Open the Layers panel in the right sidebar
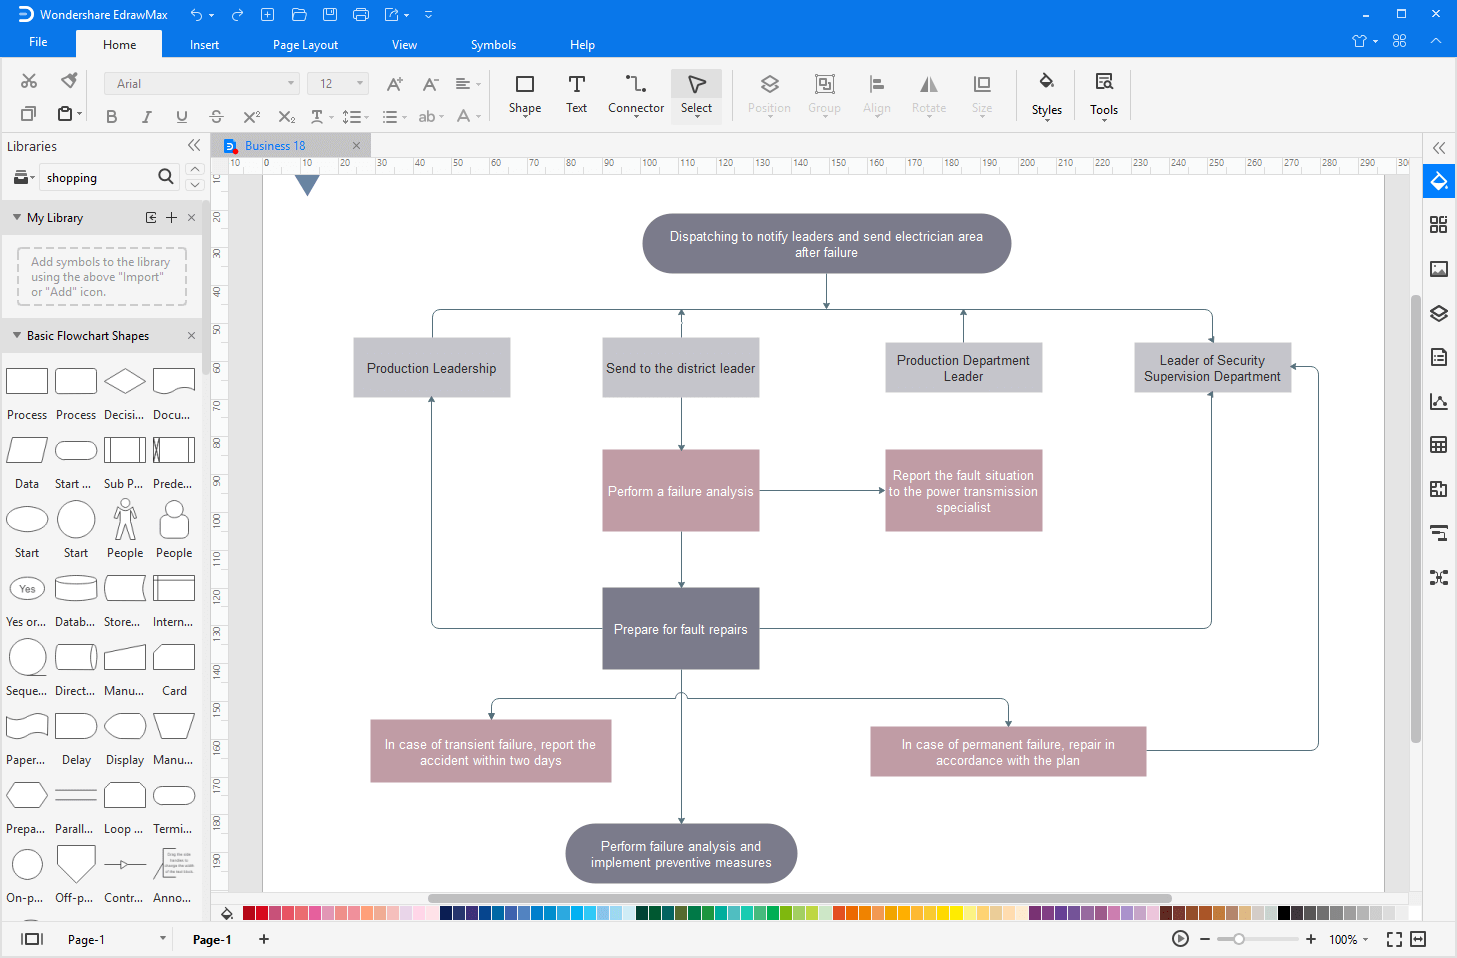The width and height of the screenshot is (1457, 958). [x=1438, y=313]
